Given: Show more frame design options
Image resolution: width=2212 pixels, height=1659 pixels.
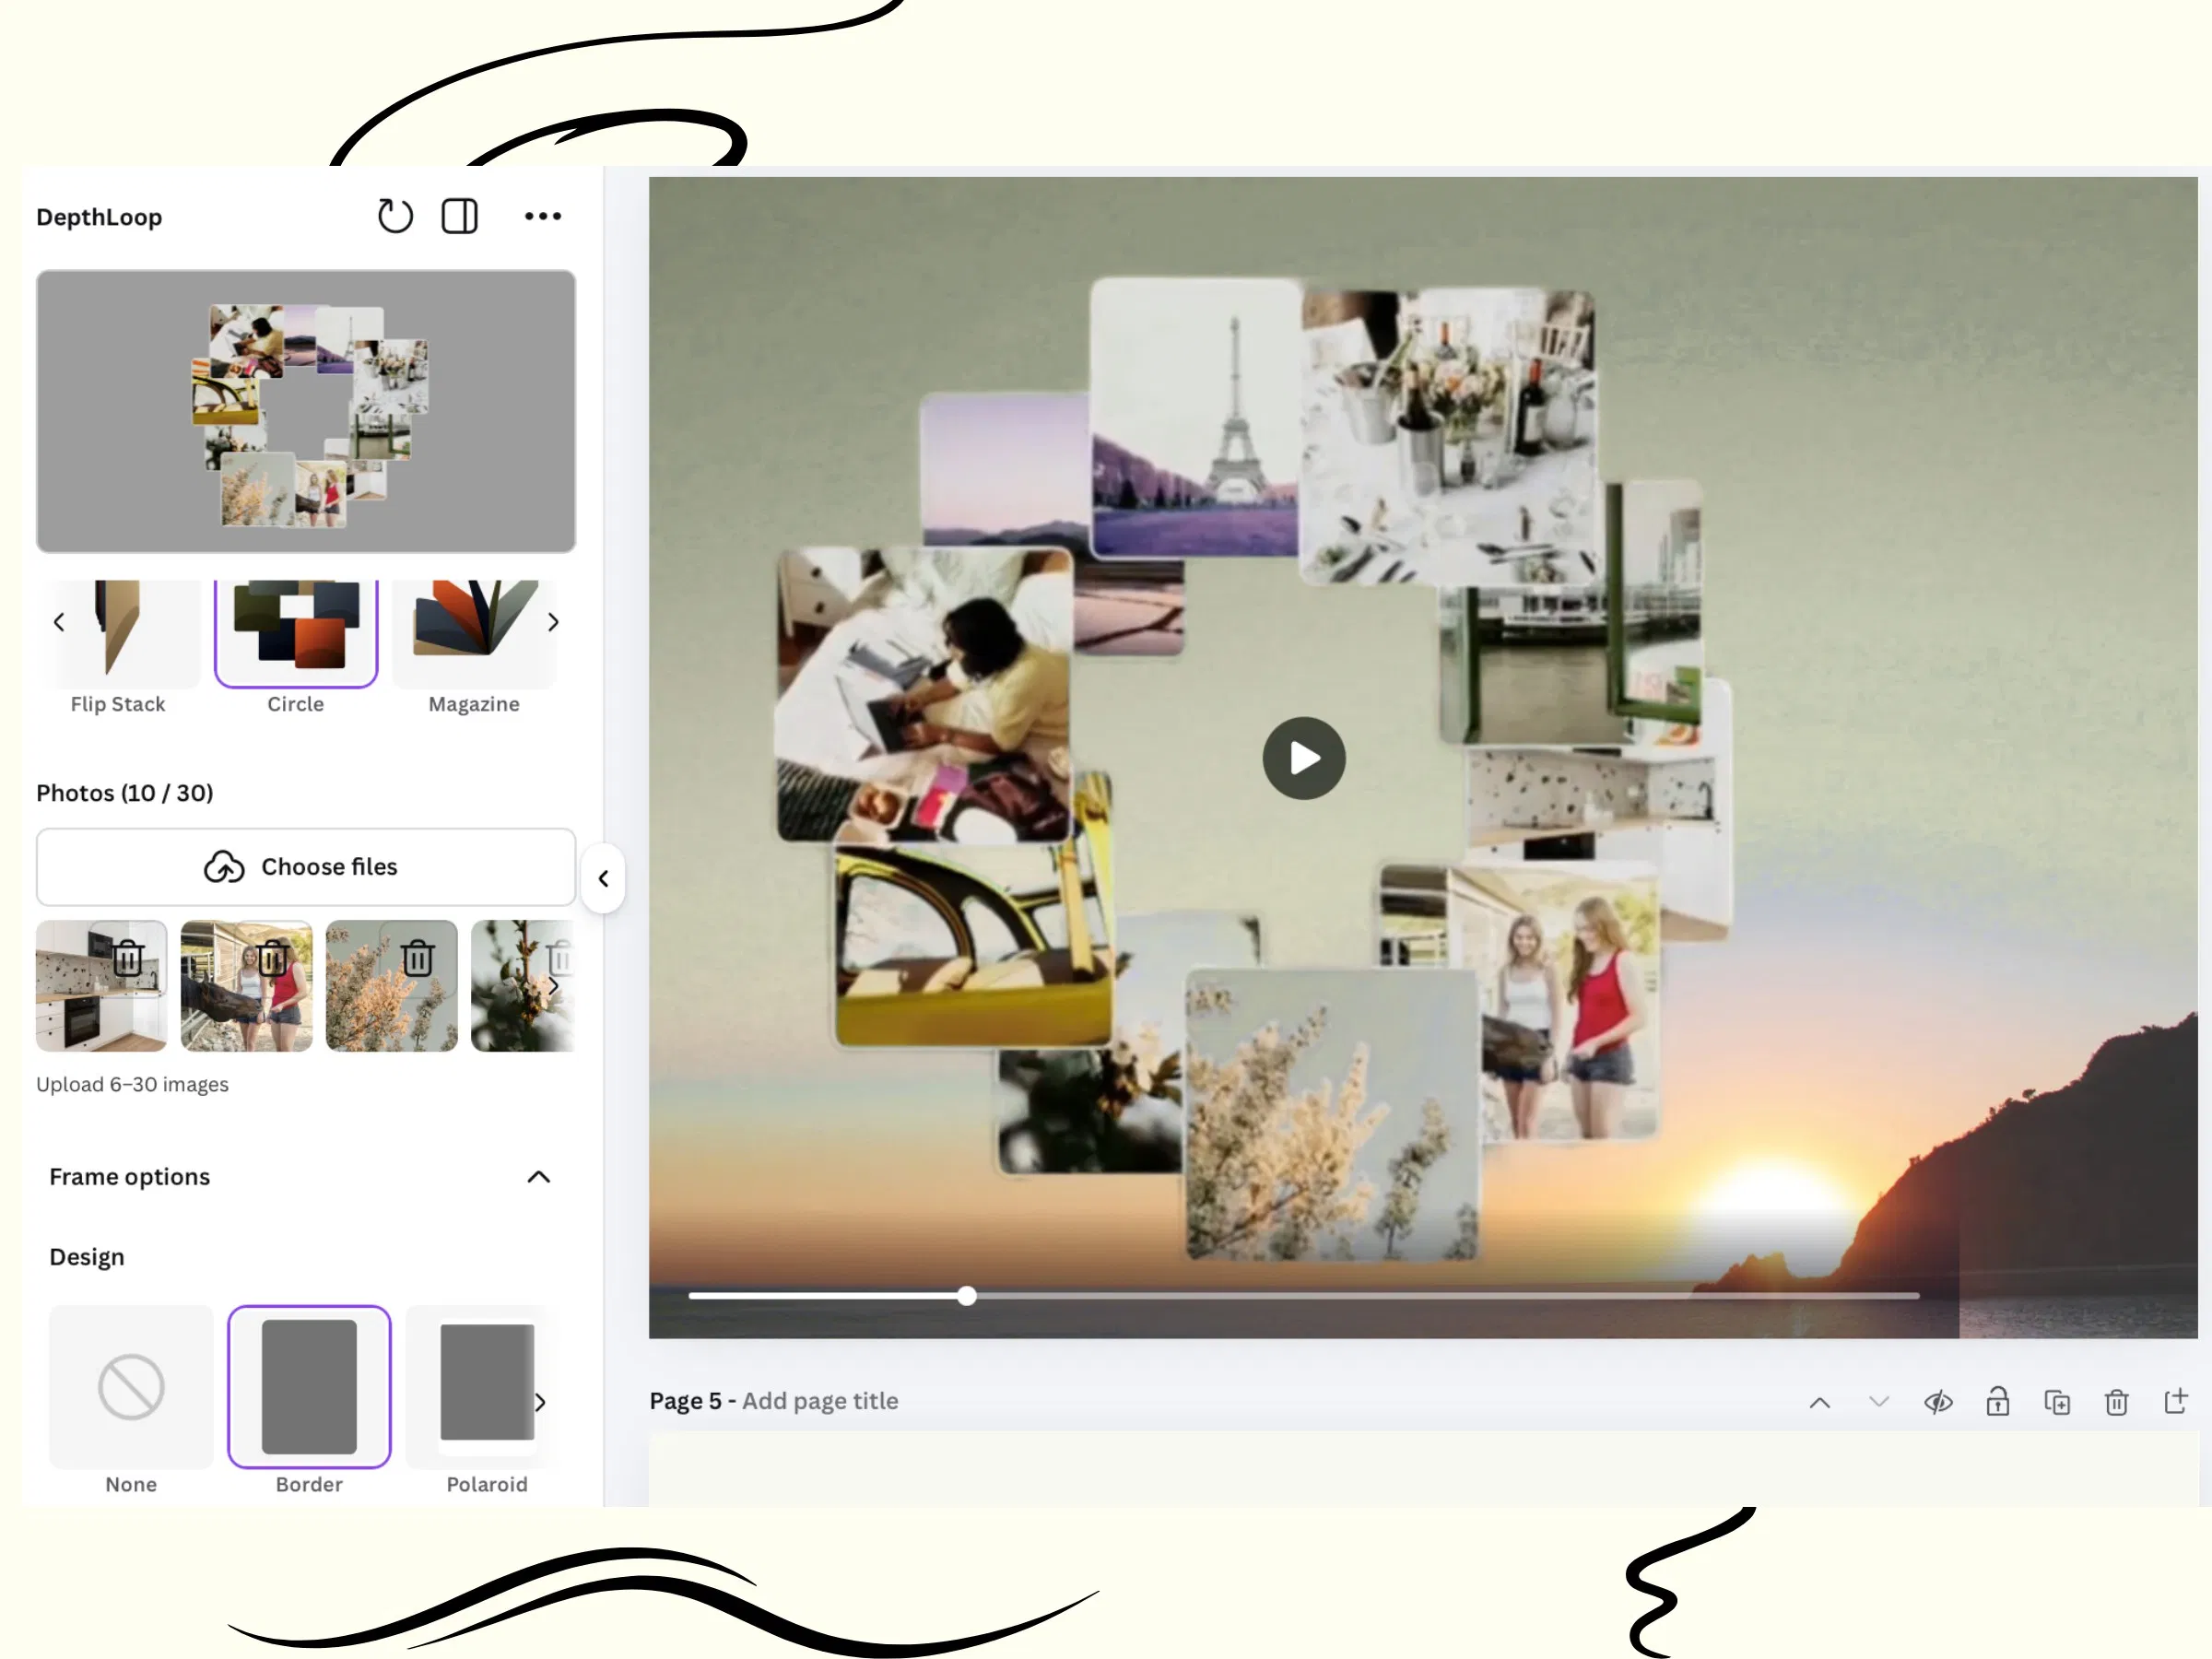Looking at the screenshot, I should (x=540, y=1402).
